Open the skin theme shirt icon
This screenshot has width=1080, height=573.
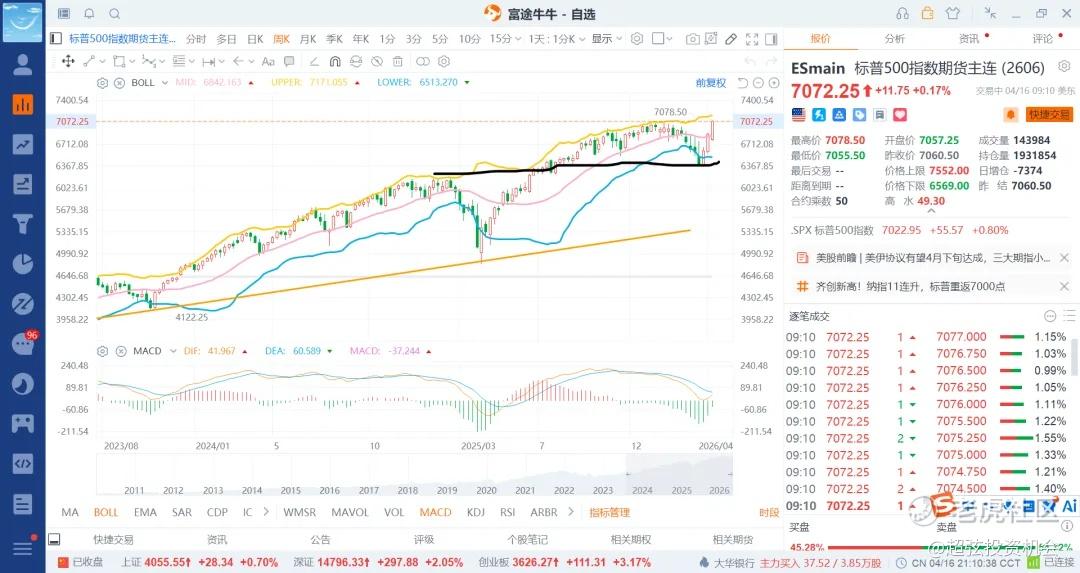pyautogui.click(x=953, y=13)
